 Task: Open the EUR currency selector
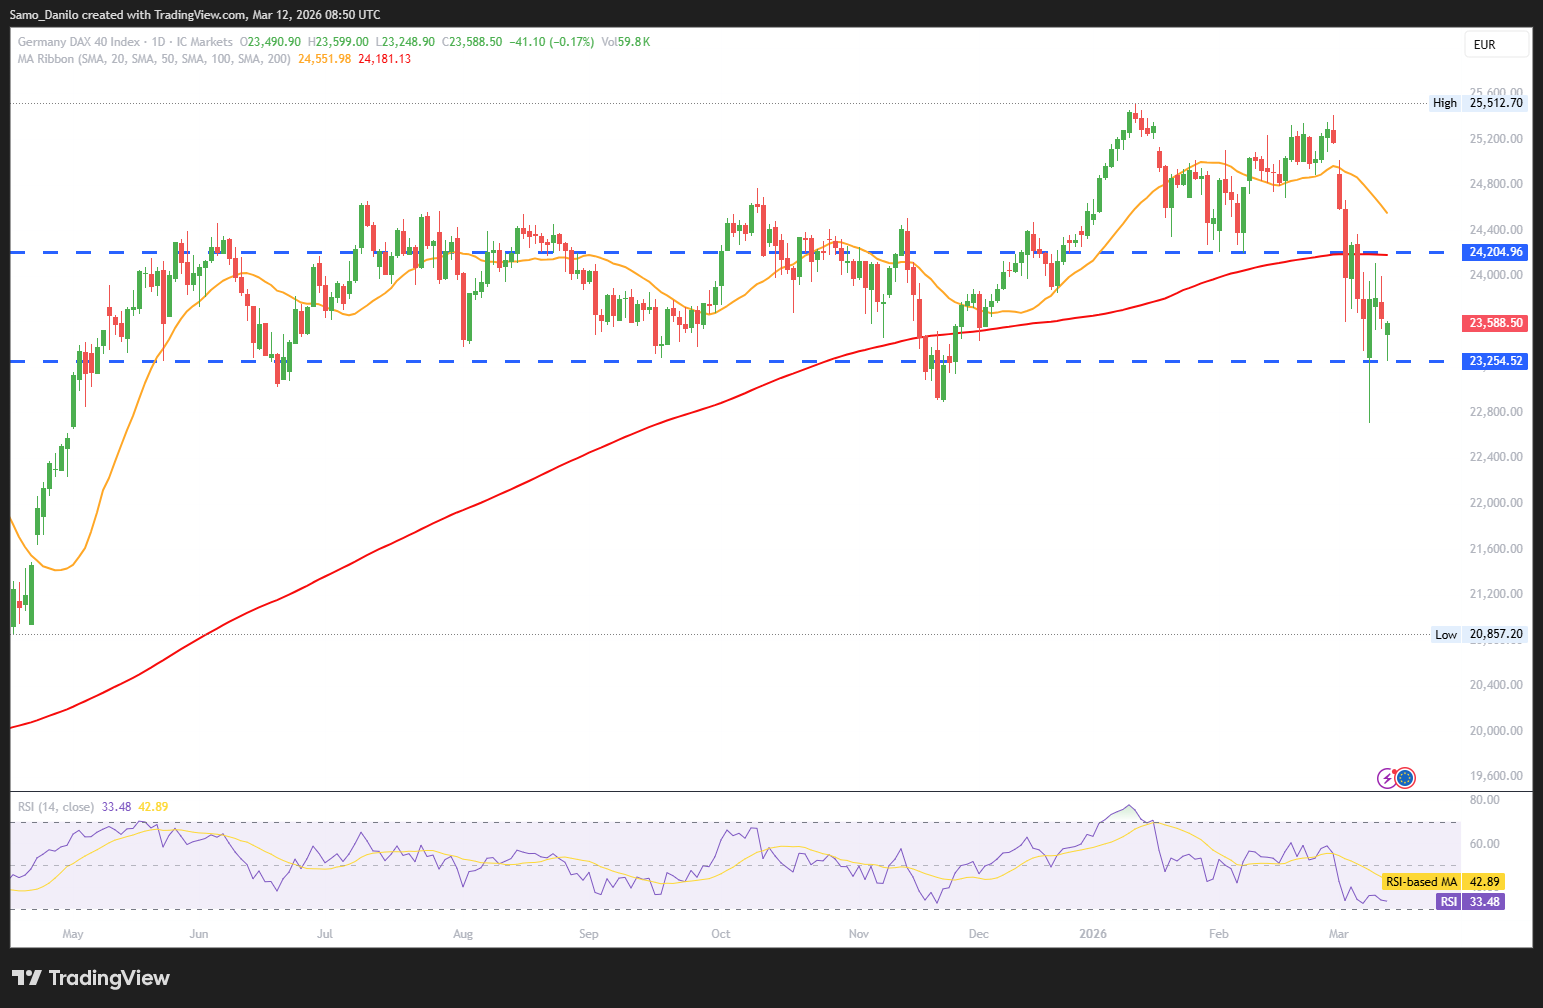[x=1497, y=44]
